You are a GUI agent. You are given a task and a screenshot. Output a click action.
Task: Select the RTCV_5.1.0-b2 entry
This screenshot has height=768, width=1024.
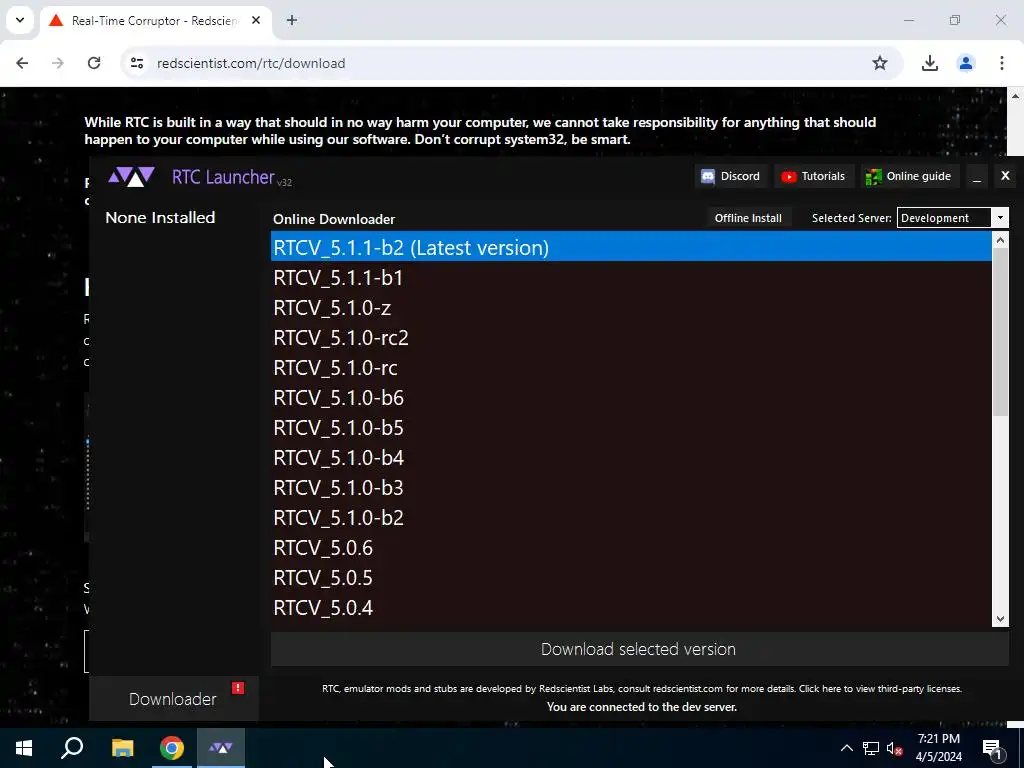click(x=631, y=518)
